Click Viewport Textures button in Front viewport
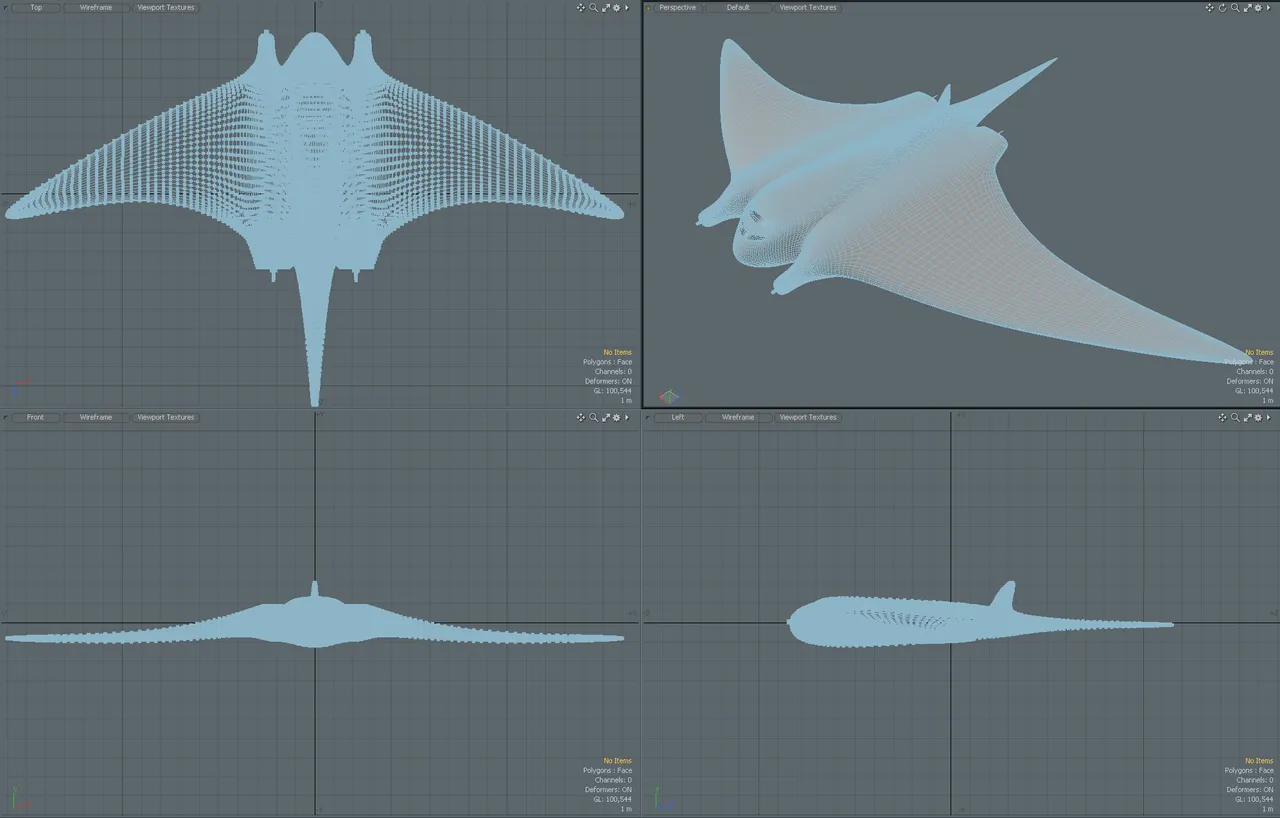 coord(166,417)
